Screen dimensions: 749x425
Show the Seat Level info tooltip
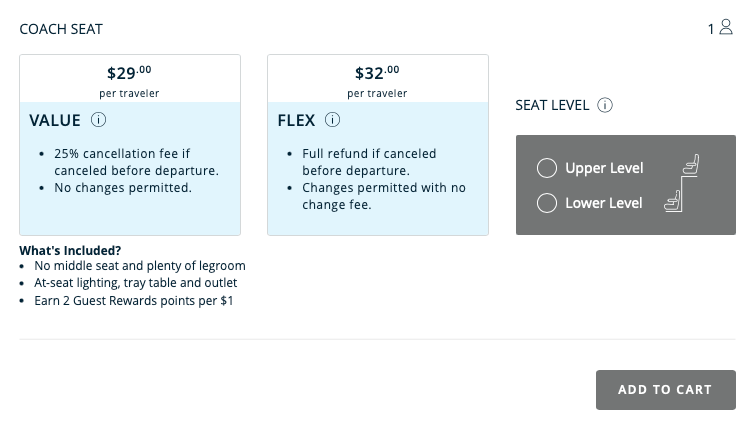coord(605,105)
